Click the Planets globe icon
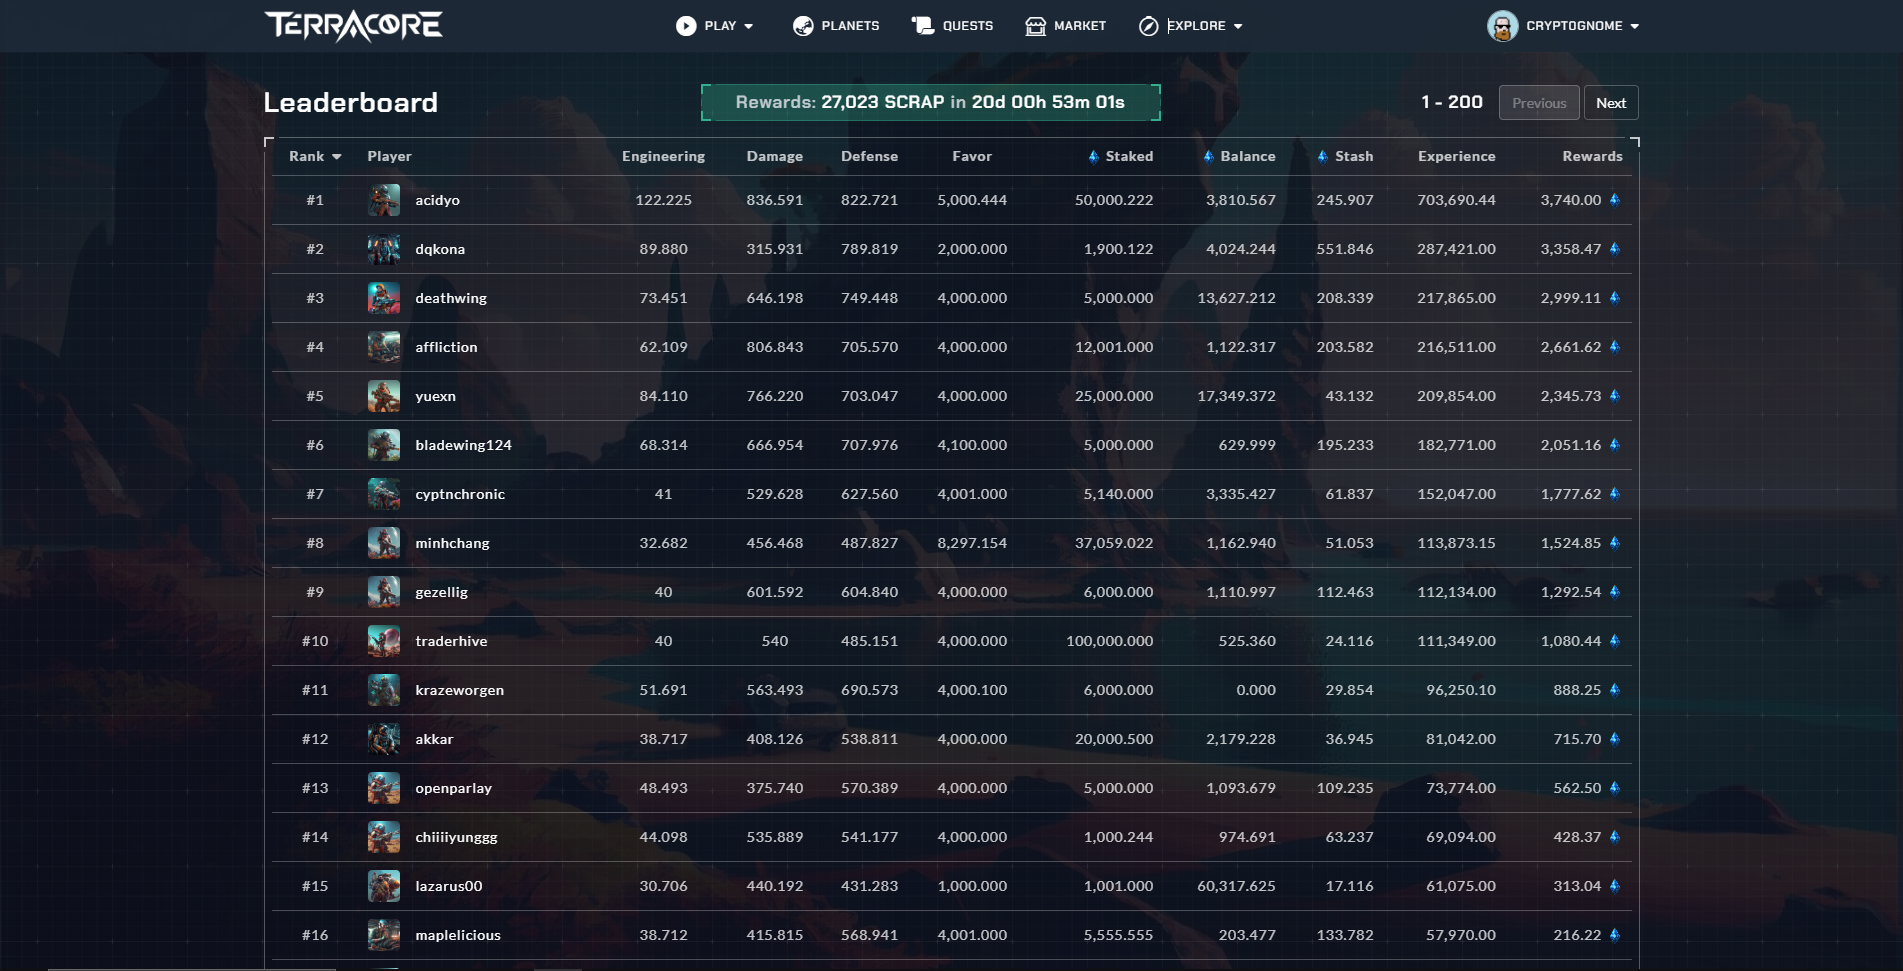This screenshot has height=971, width=1903. point(803,26)
